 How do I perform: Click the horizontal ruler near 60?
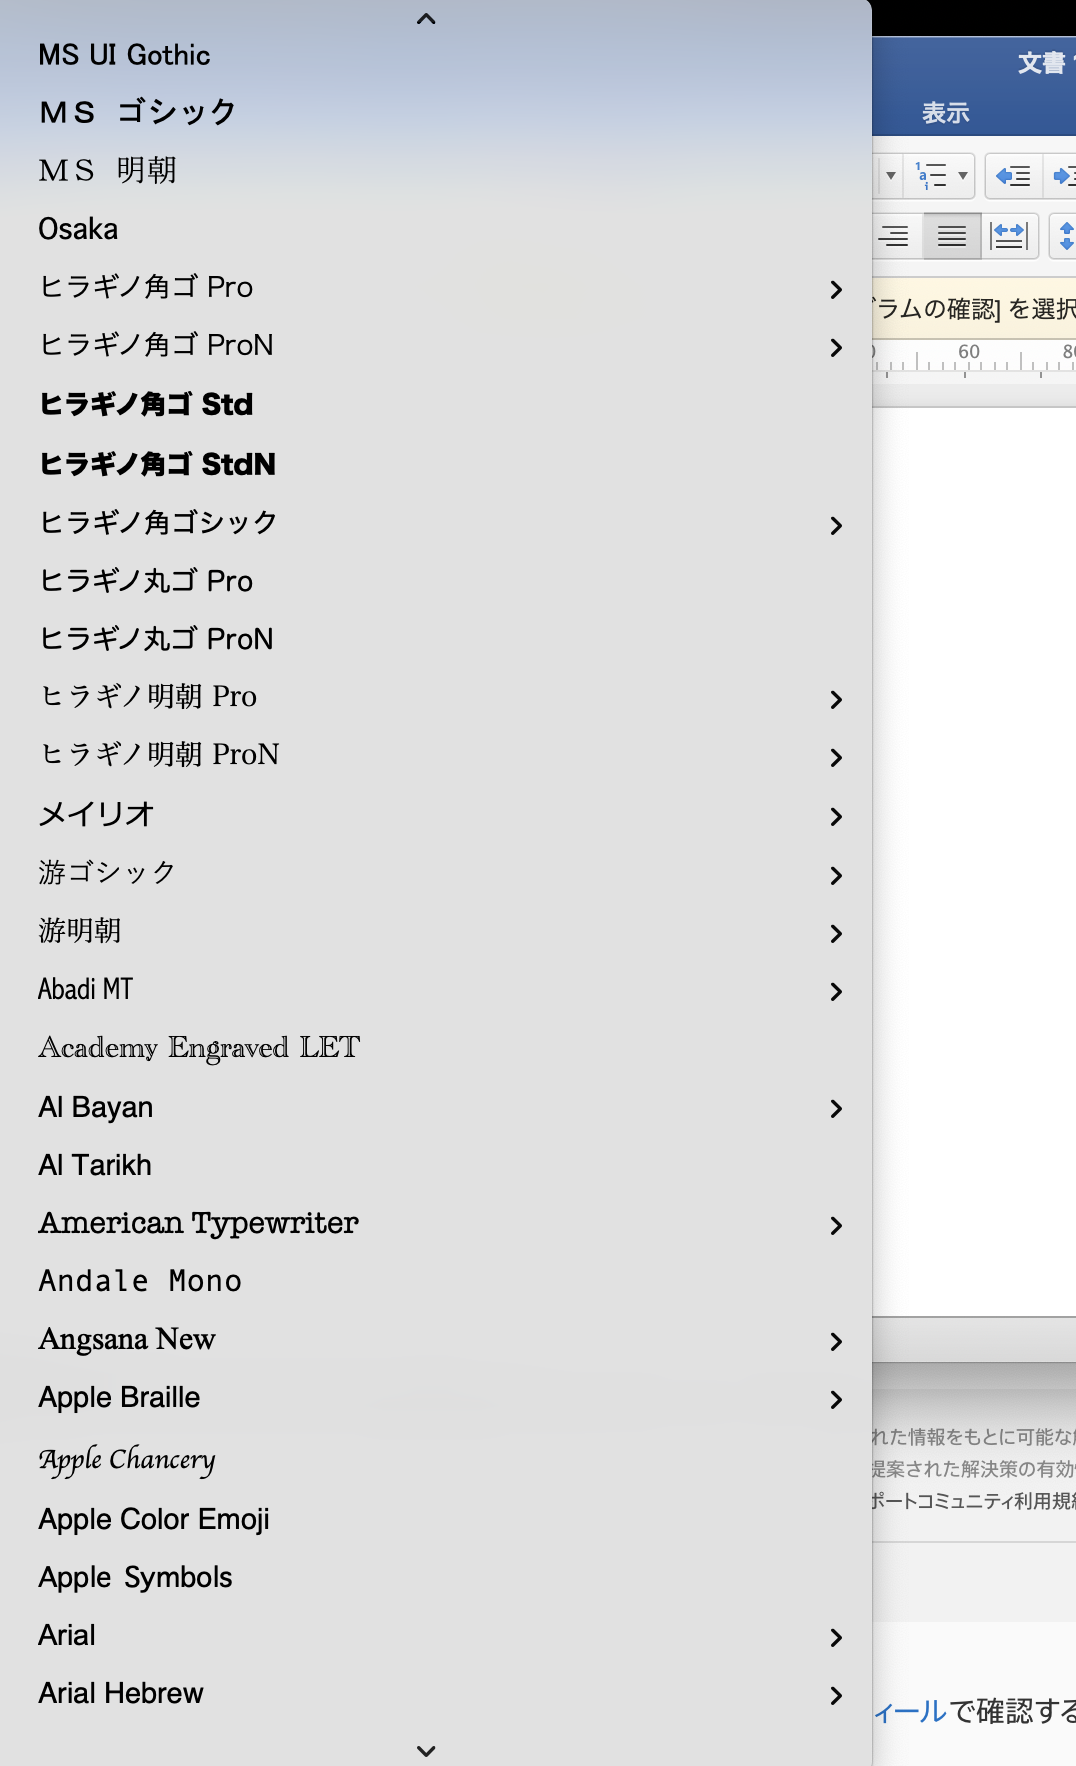(x=969, y=358)
